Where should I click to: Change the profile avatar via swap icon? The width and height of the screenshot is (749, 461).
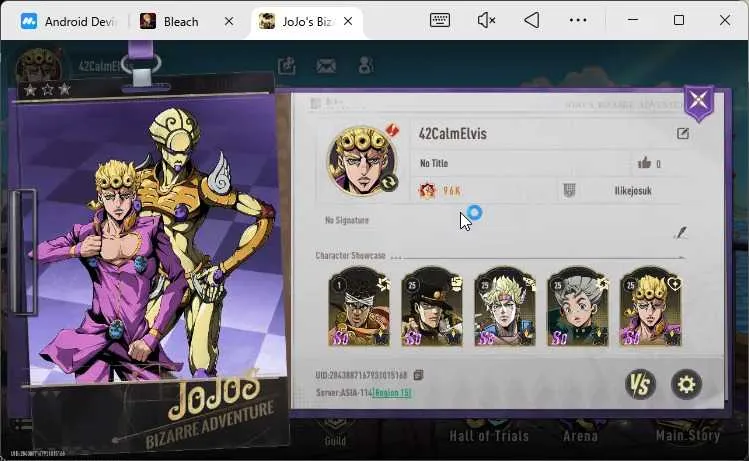[389, 182]
